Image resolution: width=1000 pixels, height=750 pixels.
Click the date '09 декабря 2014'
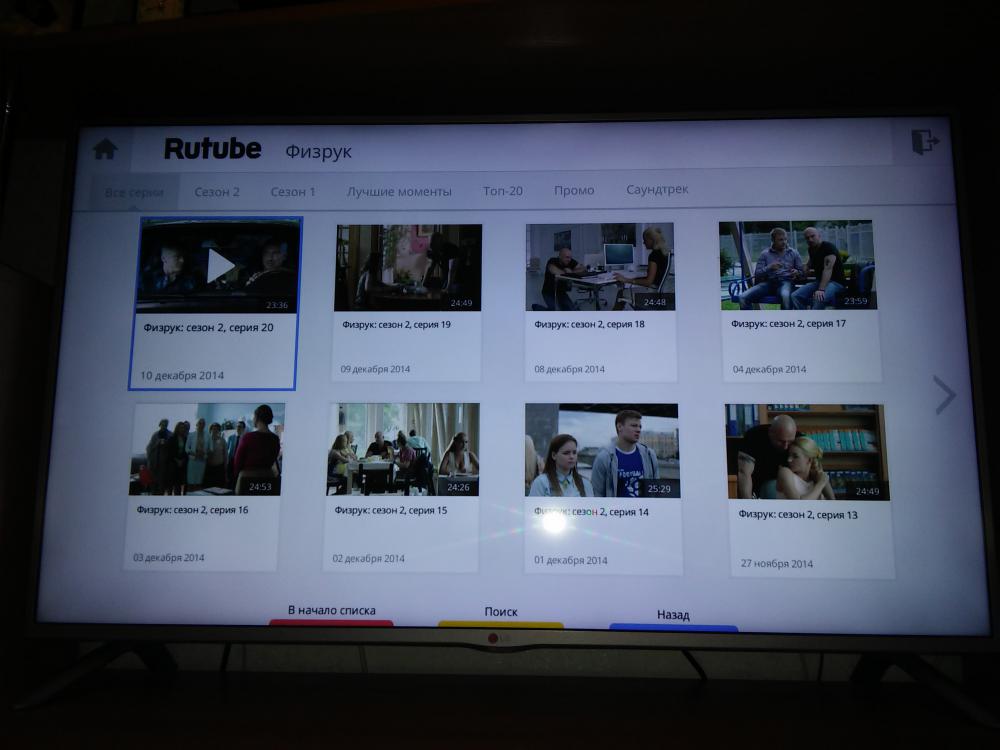(375, 369)
